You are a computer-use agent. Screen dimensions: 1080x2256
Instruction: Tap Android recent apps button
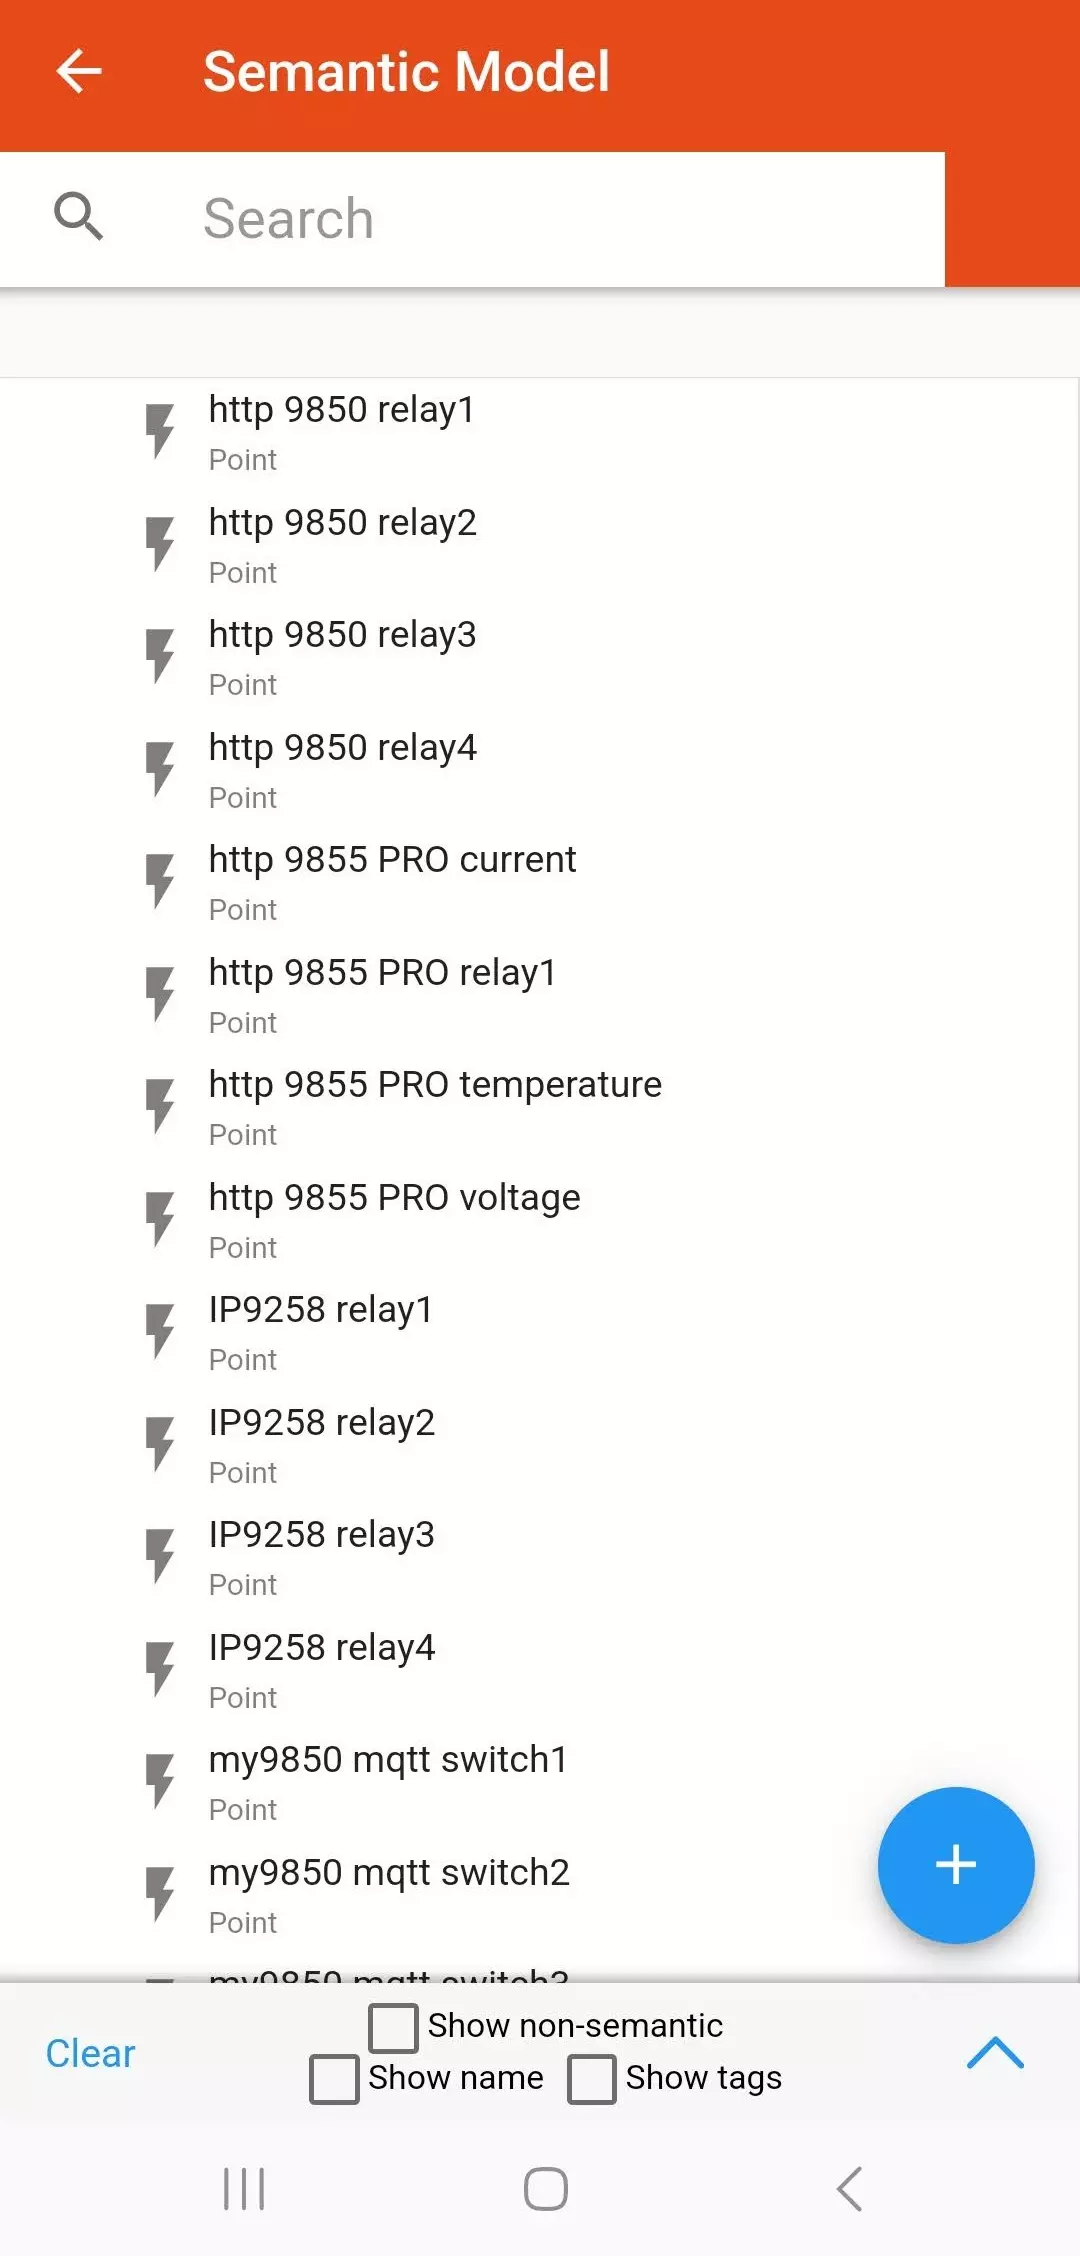point(244,2189)
